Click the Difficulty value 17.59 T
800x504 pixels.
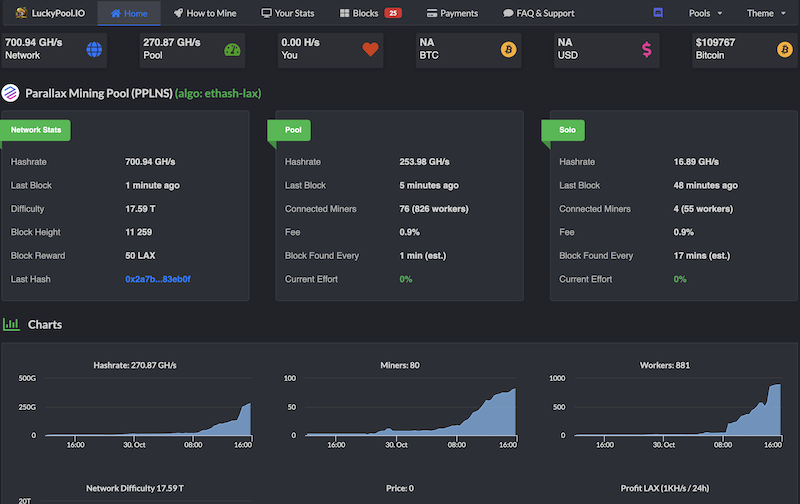tap(140, 209)
